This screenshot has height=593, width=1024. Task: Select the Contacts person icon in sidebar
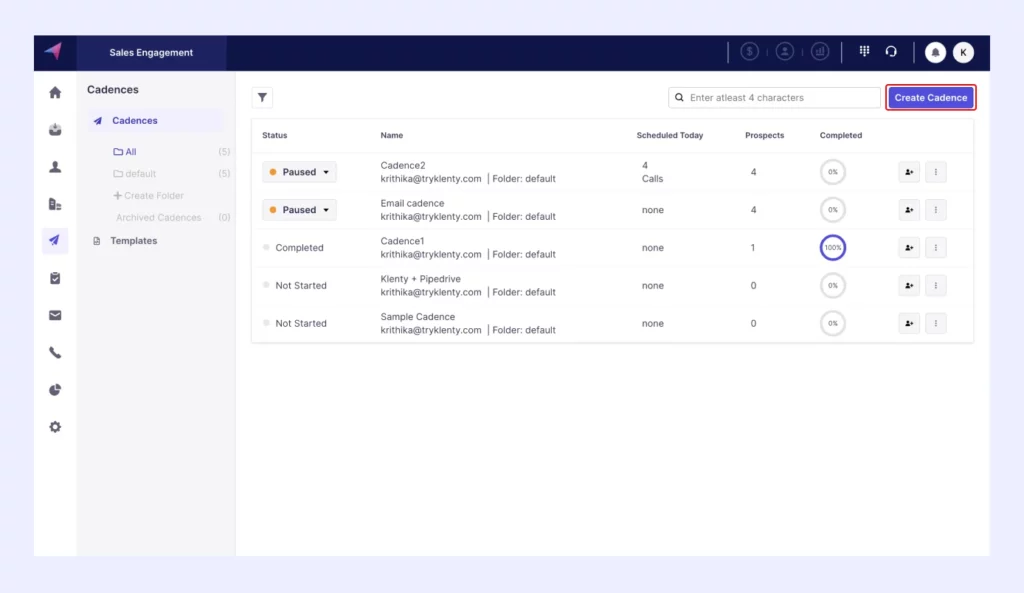(x=55, y=166)
